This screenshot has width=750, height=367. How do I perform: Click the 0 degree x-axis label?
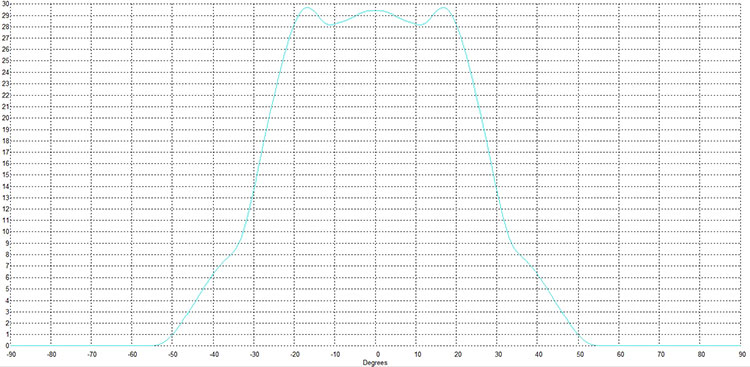click(x=376, y=355)
